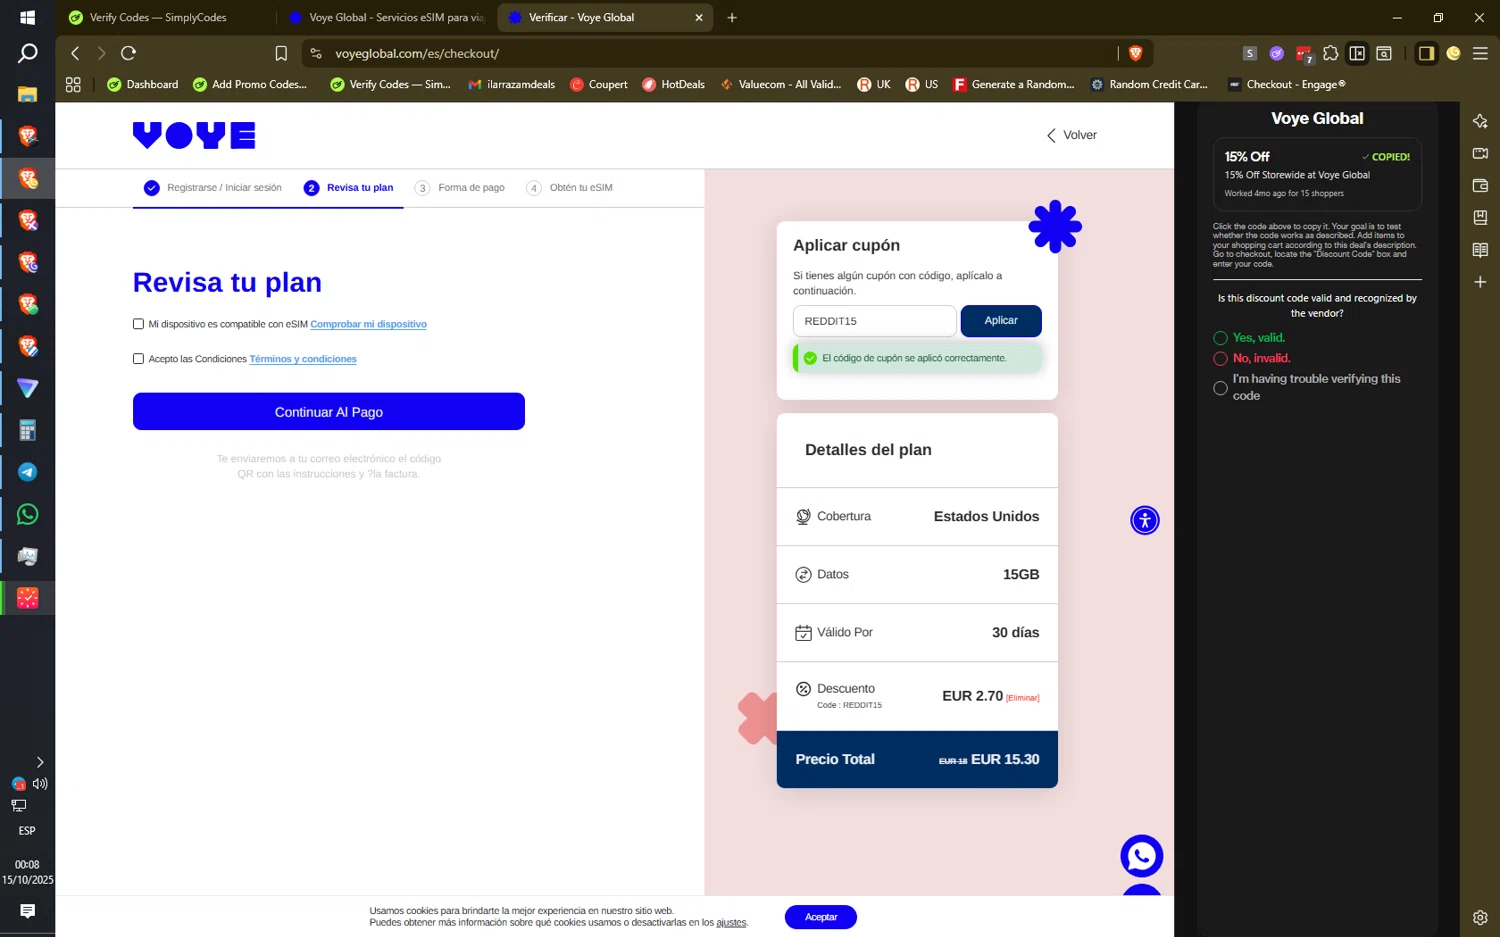Open the apps grid in the bookmarks bar
Screen dimensions: 1500x937
tap(73, 85)
